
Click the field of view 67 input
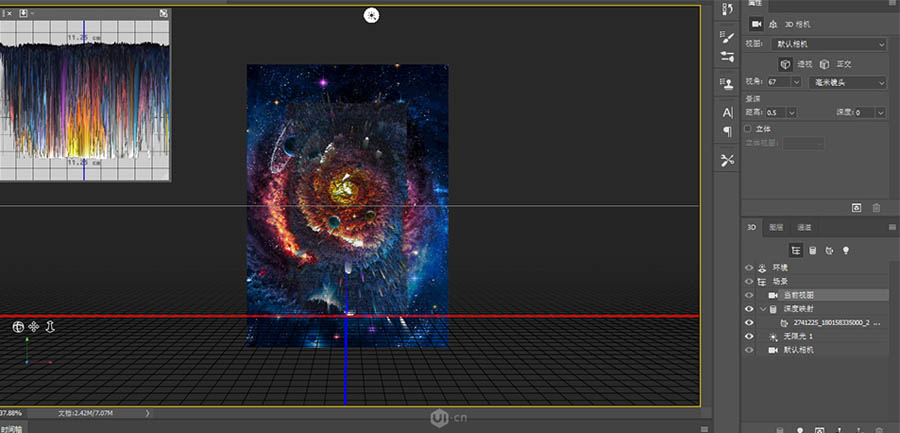point(778,82)
